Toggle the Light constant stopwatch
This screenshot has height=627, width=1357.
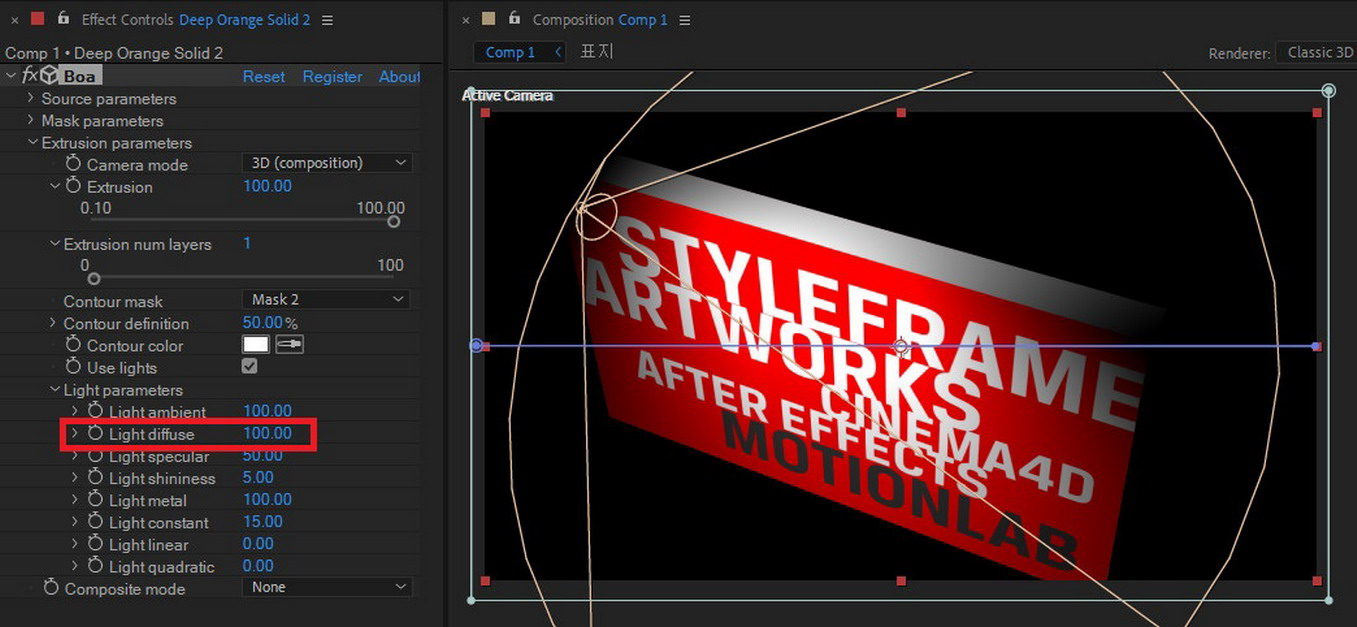pos(95,521)
